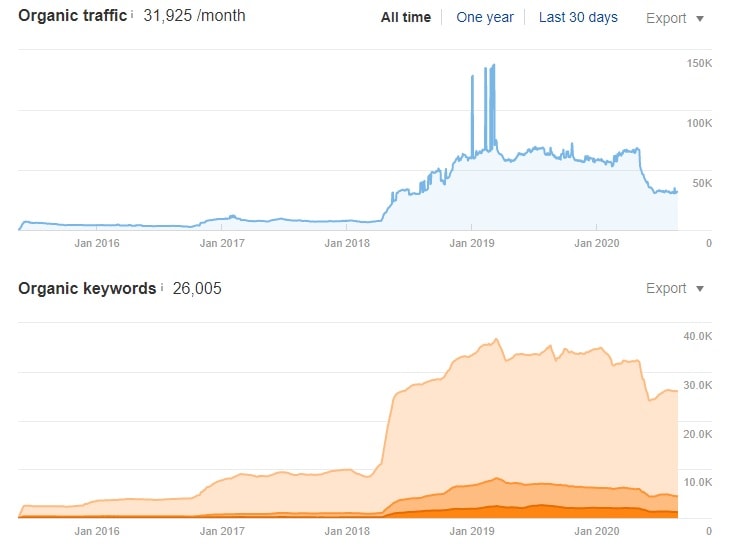Click the 40.0K axis label in keywords chart

click(697, 336)
